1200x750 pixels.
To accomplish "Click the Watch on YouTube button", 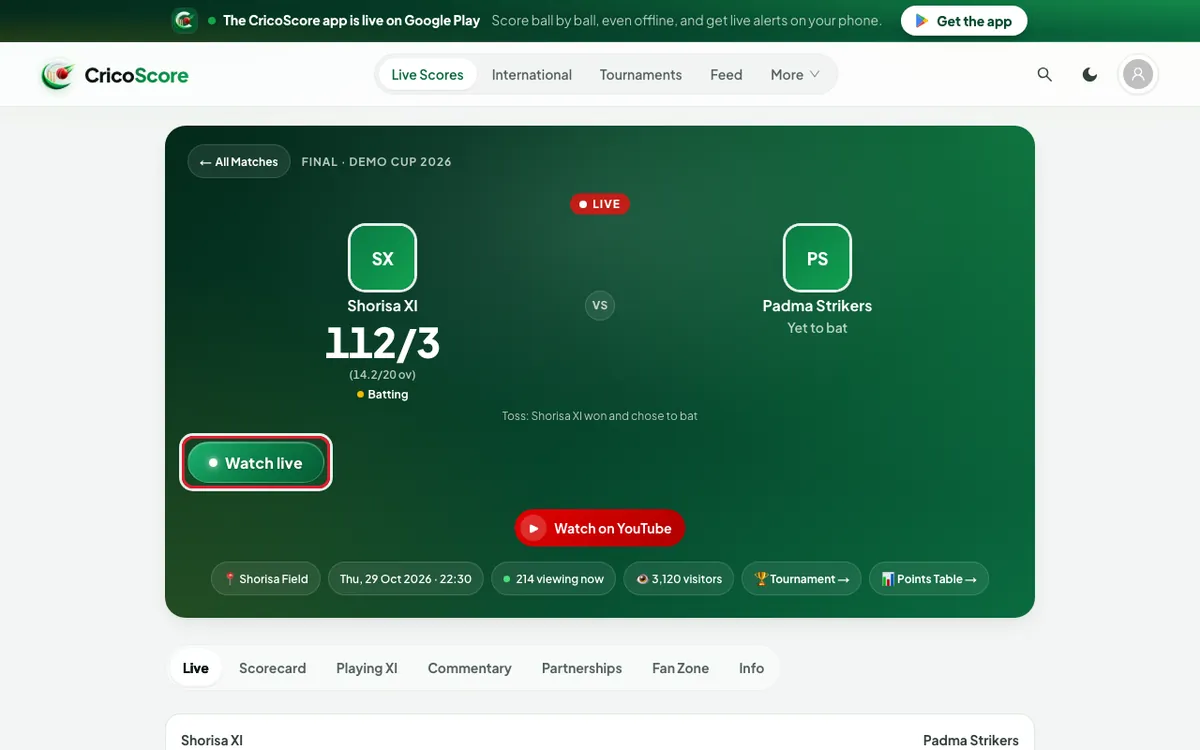I will [x=600, y=528].
